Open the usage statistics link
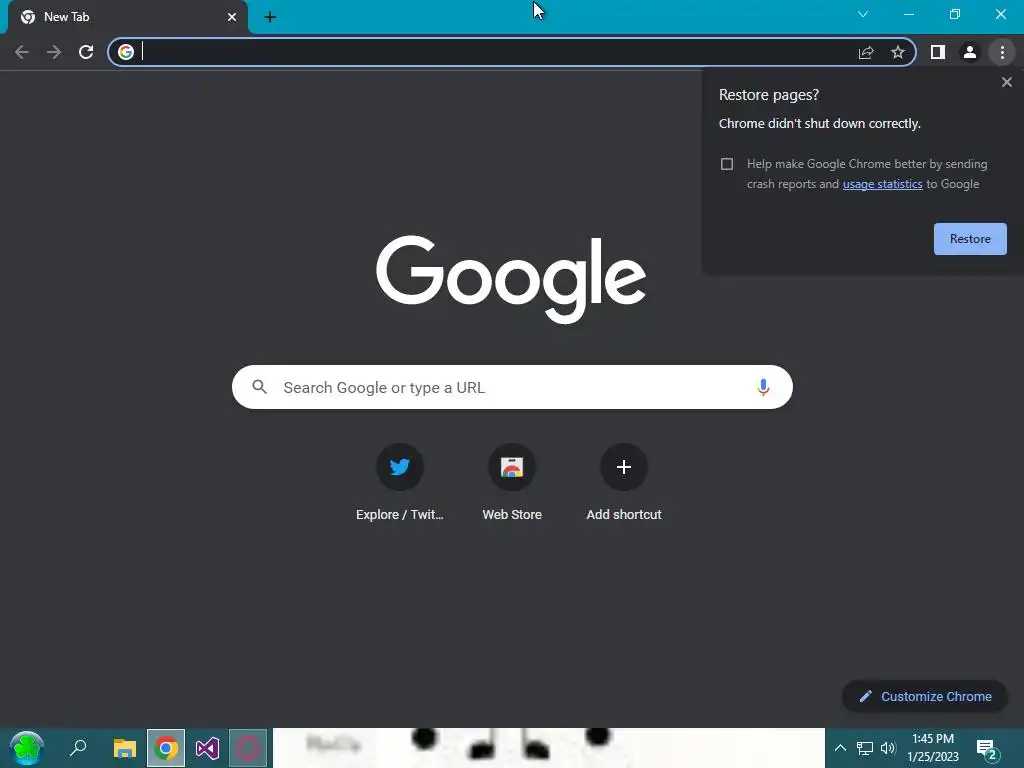The height and width of the screenshot is (768, 1024). 882,184
